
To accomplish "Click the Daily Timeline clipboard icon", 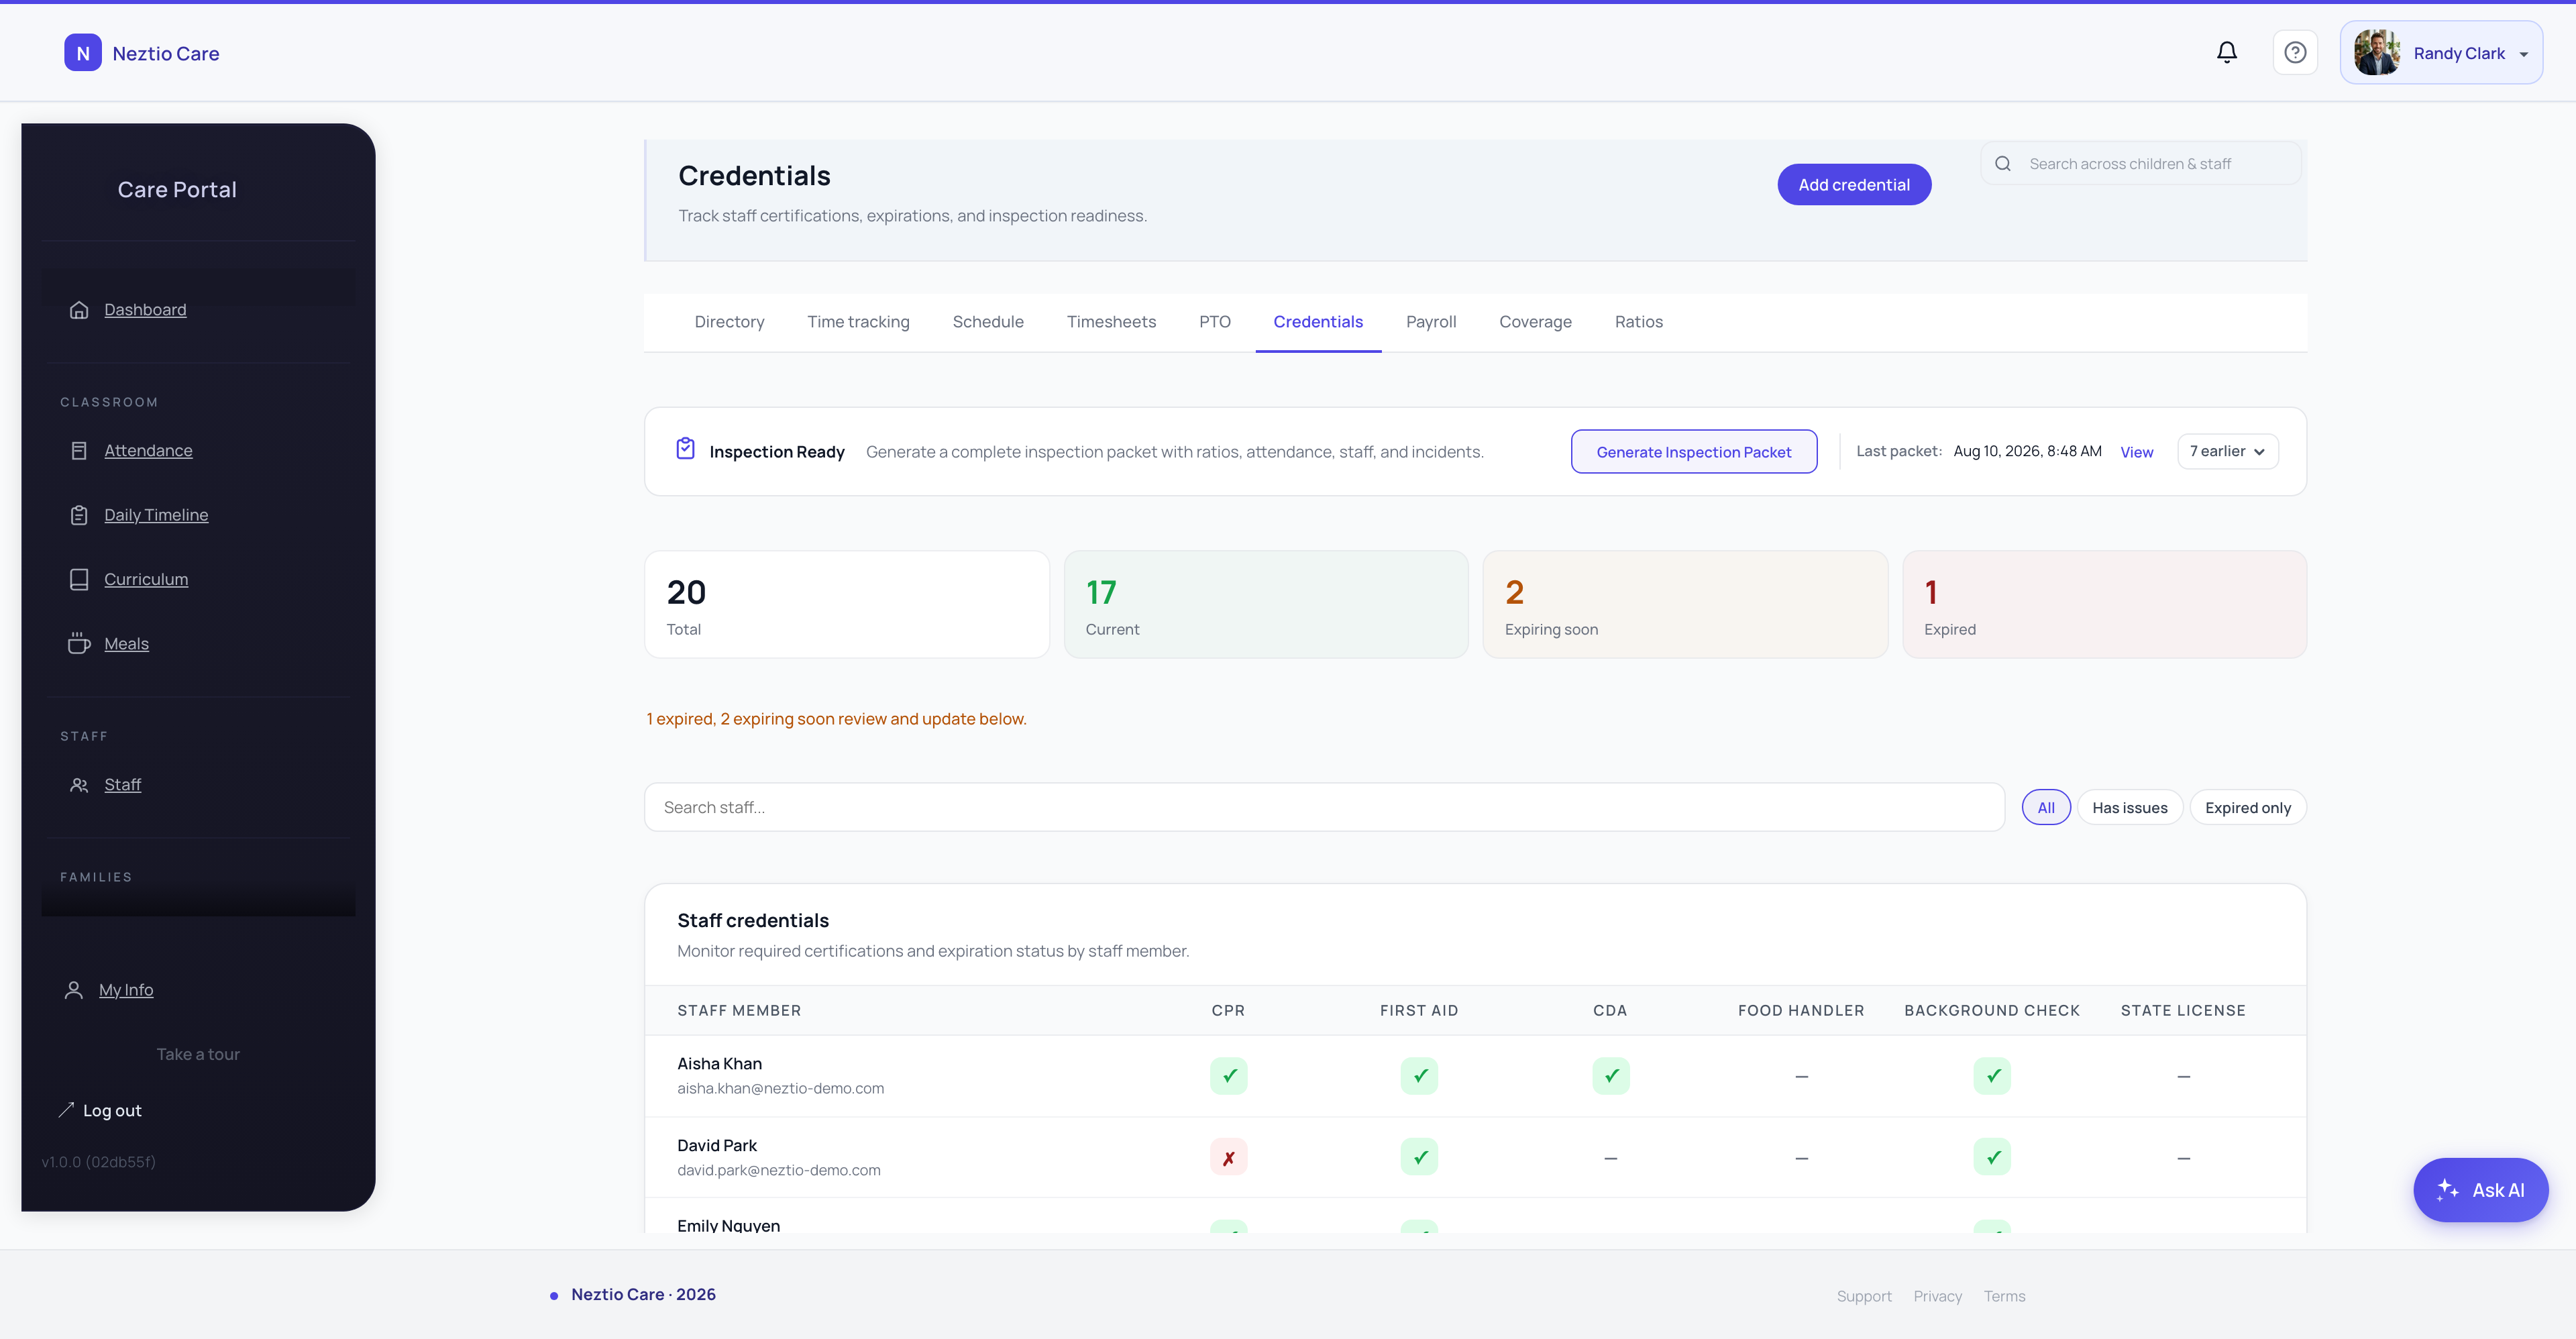I will click(79, 515).
